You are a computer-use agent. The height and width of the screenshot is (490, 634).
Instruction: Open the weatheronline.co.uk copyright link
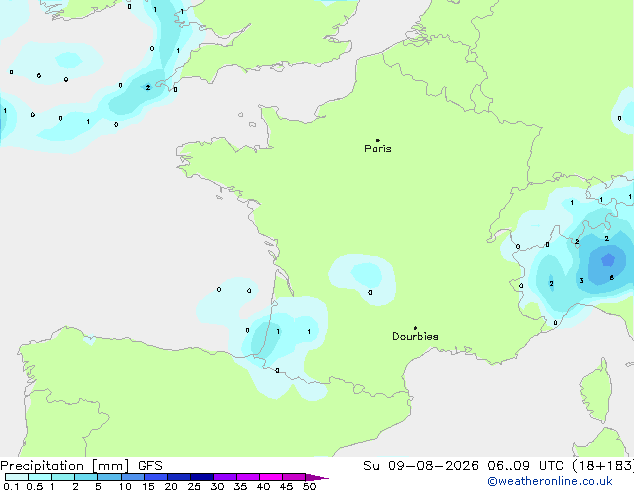pos(550,481)
